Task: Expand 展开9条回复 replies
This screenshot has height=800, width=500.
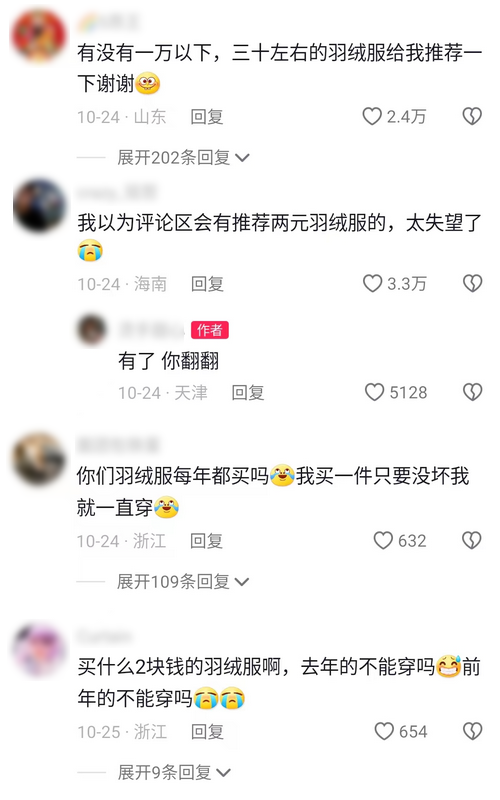Action: [174, 772]
